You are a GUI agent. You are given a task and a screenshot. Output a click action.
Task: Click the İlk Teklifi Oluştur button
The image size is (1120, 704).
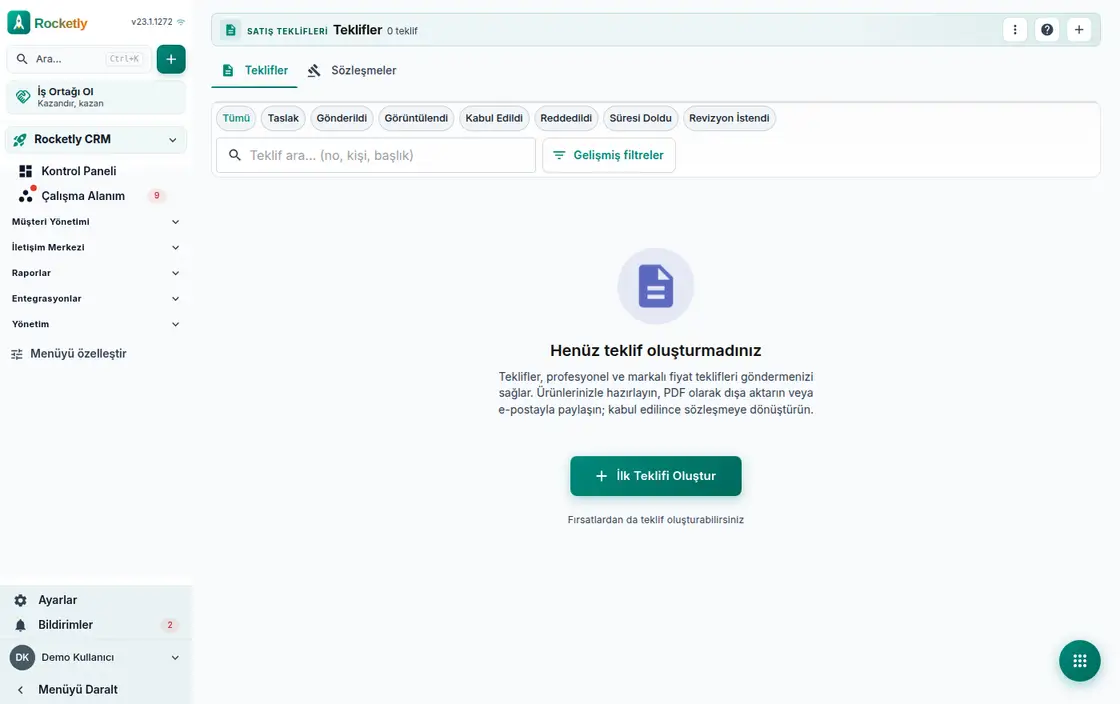(x=656, y=476)
